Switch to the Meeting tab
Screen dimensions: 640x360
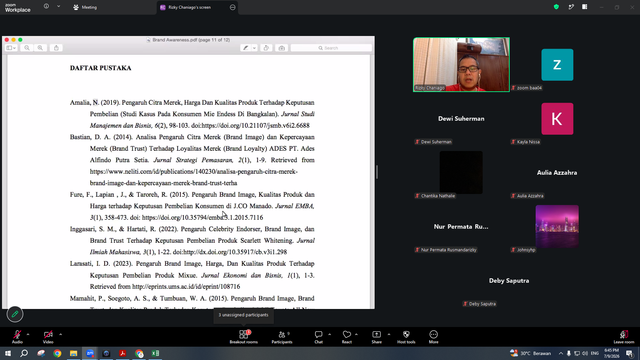85,7
